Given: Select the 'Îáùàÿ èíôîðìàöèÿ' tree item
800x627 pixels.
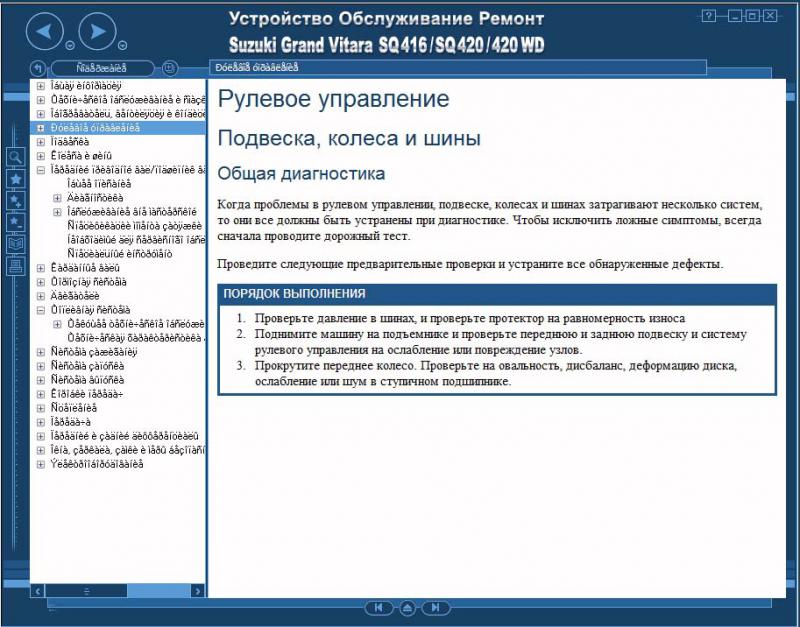Looking at the screenshot, I should point(86,86).
